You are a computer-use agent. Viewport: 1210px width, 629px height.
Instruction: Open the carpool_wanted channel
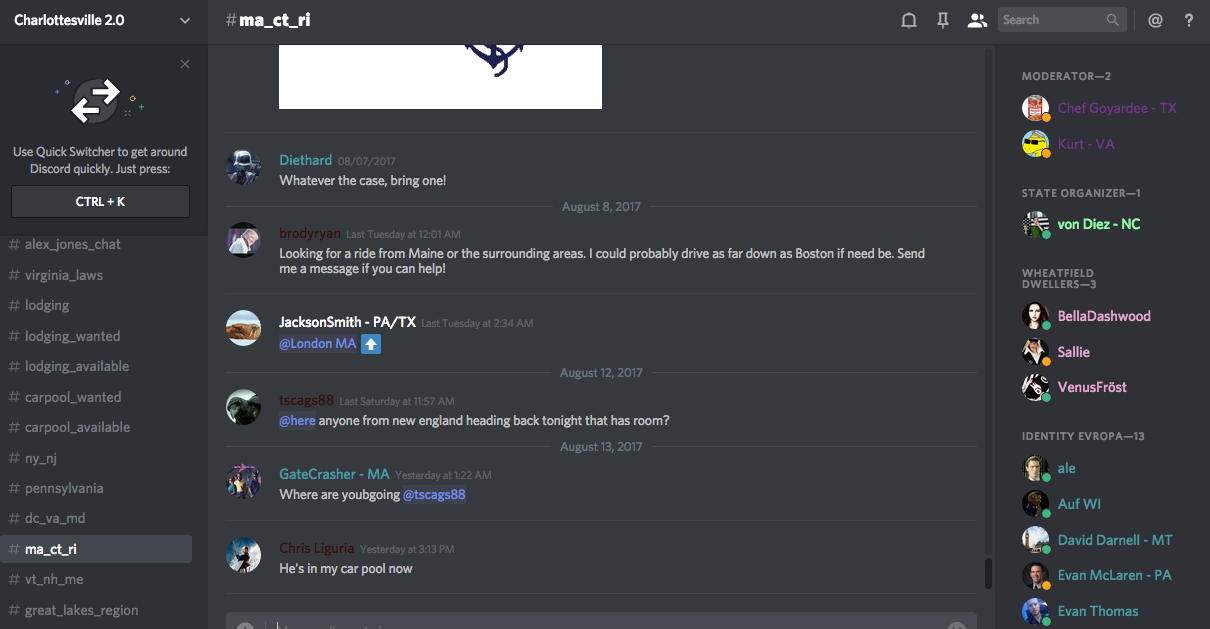pyautogui.click(x=73, y=397)
